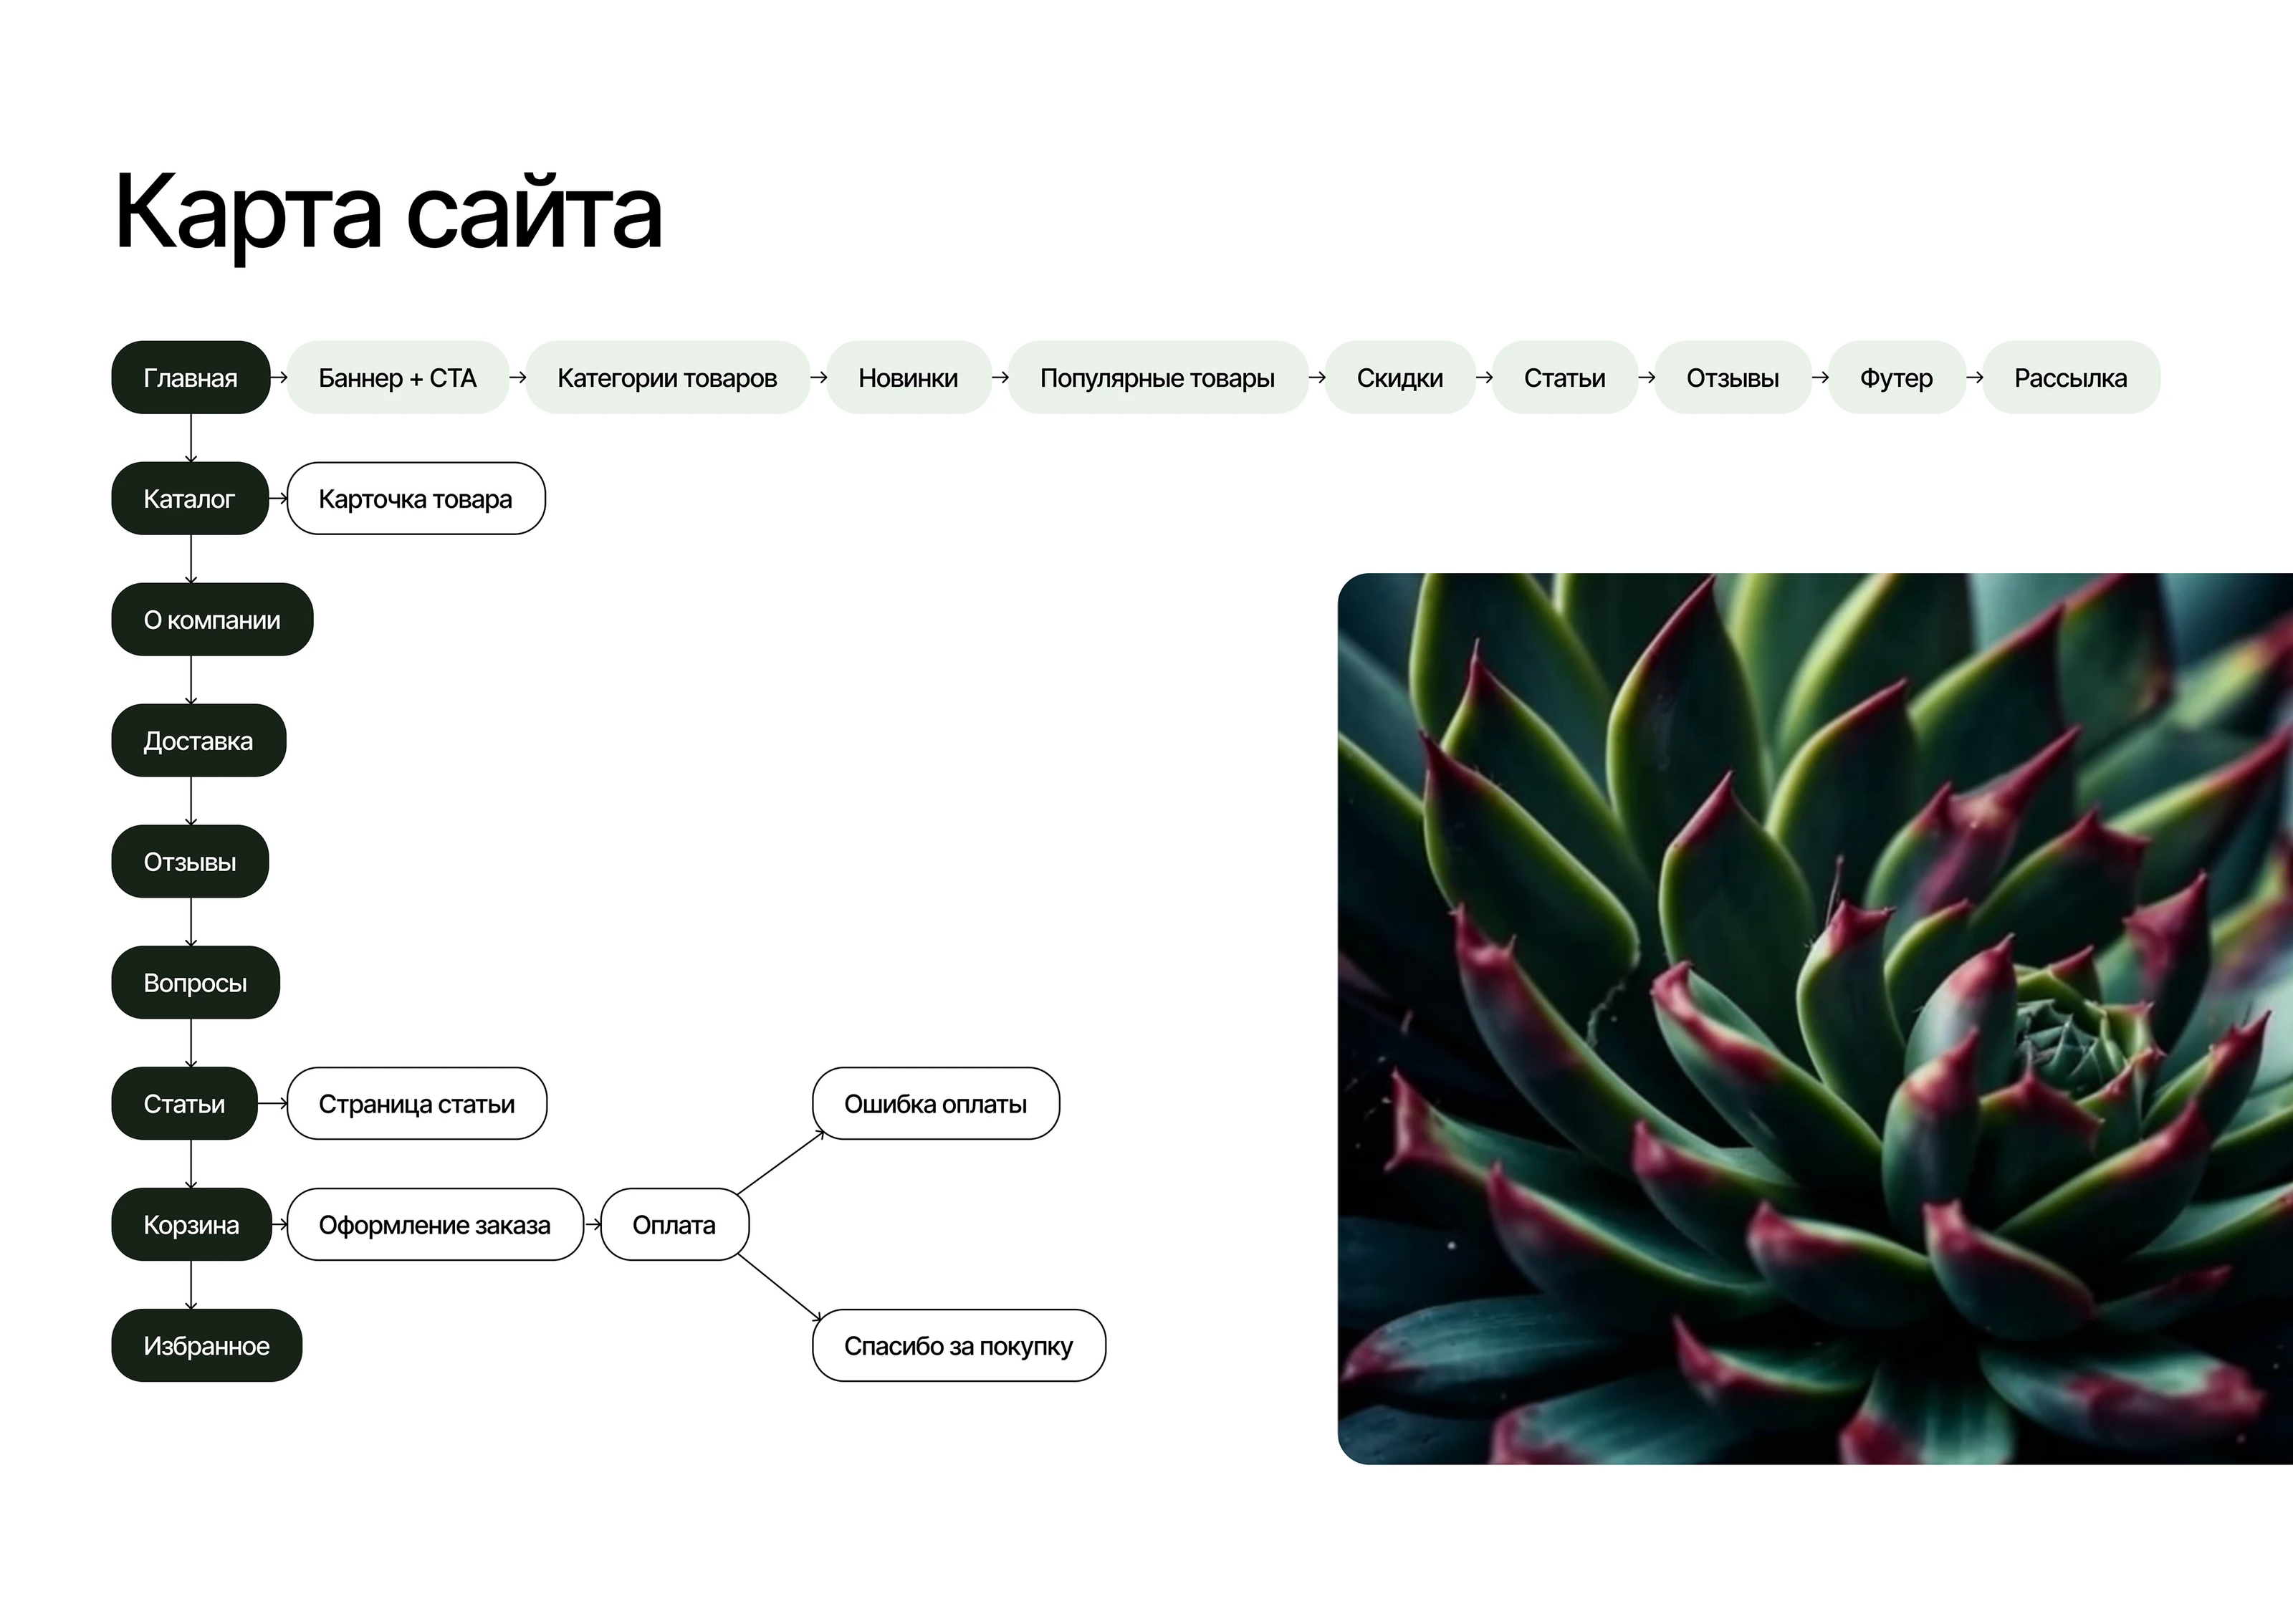Select the dark Отзывы node in left column
The height and width of the screenshot is (1624, 2293).
click(189, 862)
